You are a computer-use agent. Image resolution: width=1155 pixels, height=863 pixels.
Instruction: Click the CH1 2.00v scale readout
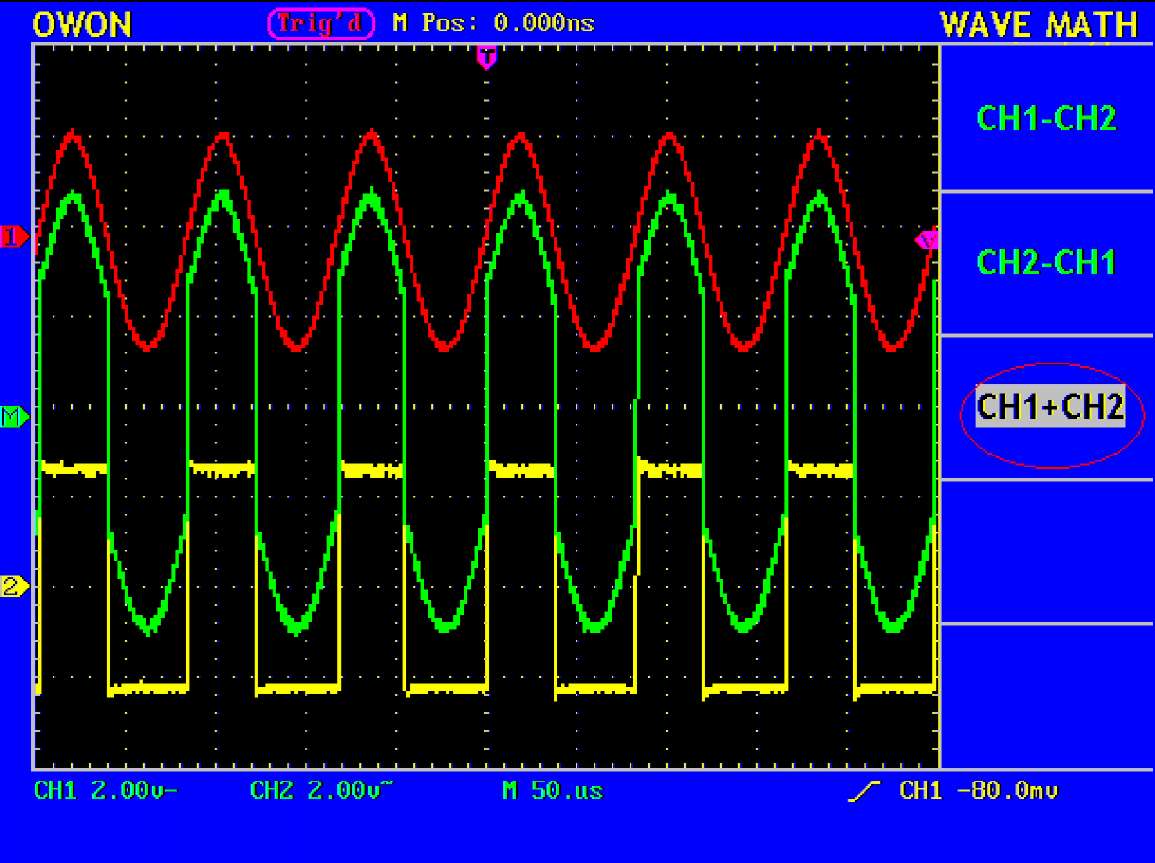click(x=106, y=791)
